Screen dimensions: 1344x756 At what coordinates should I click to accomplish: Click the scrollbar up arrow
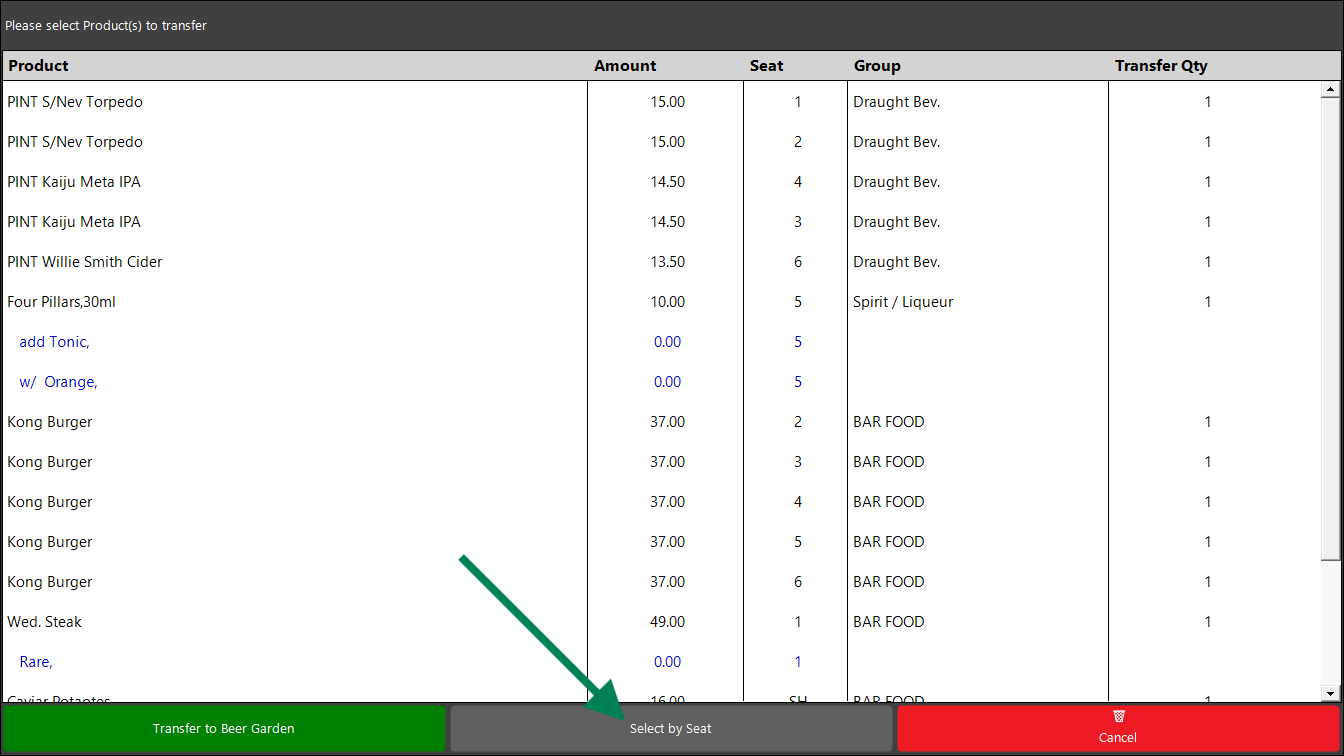(1330, 90)
